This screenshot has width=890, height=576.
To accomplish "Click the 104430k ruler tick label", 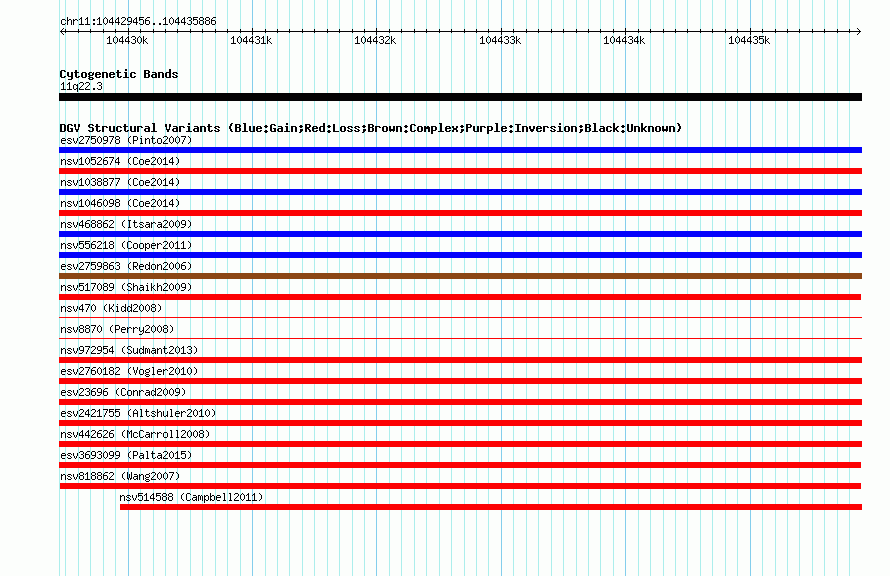I will tap(127, 40).
